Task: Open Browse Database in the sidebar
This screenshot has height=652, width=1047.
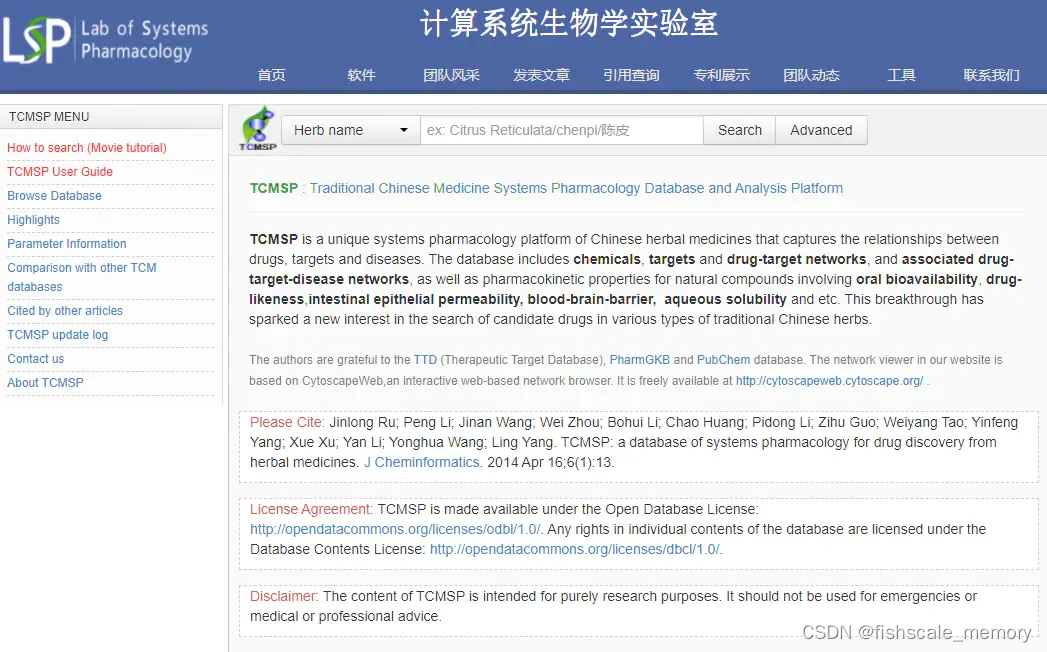Action: 54,196
